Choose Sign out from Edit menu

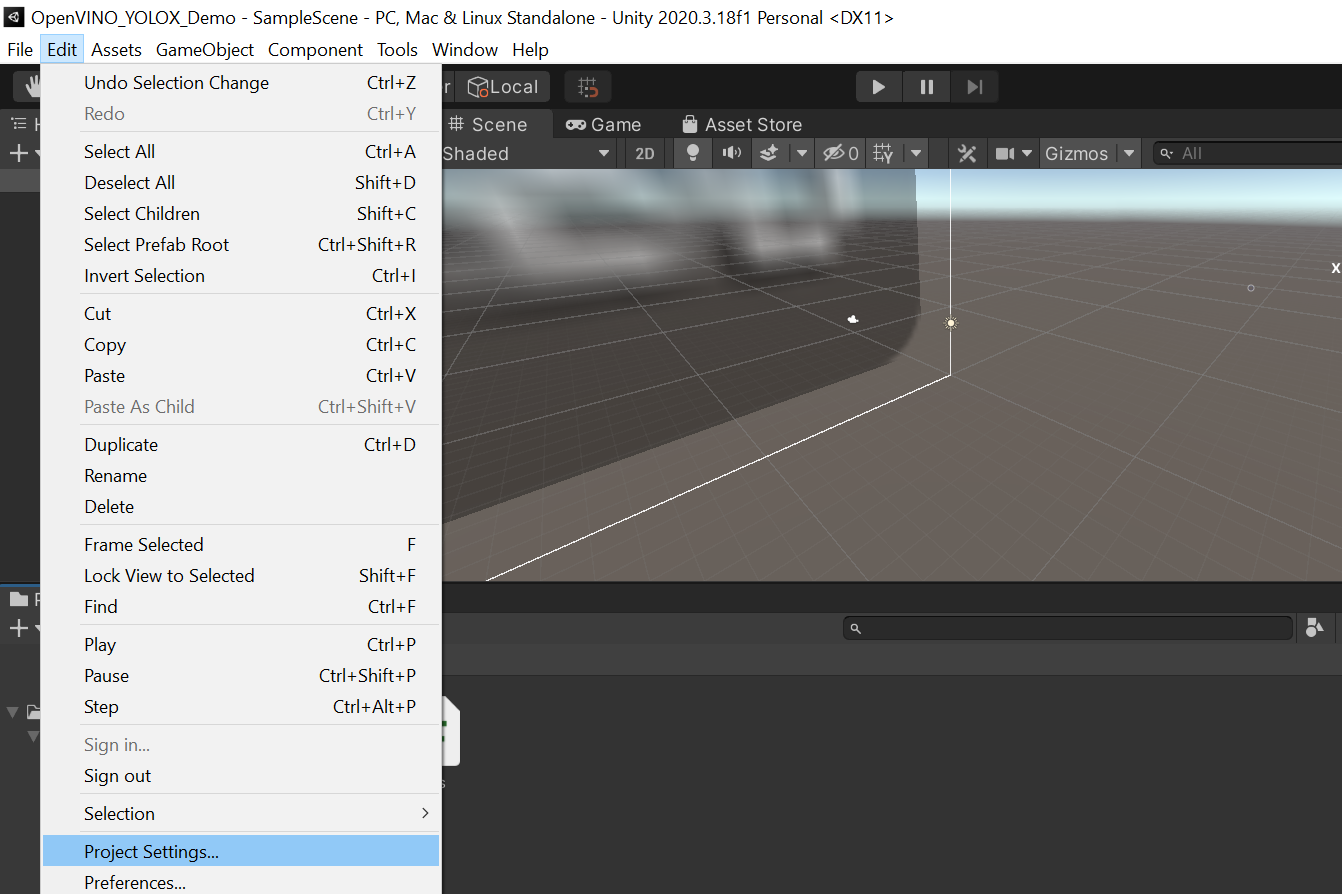coord(241,776)
